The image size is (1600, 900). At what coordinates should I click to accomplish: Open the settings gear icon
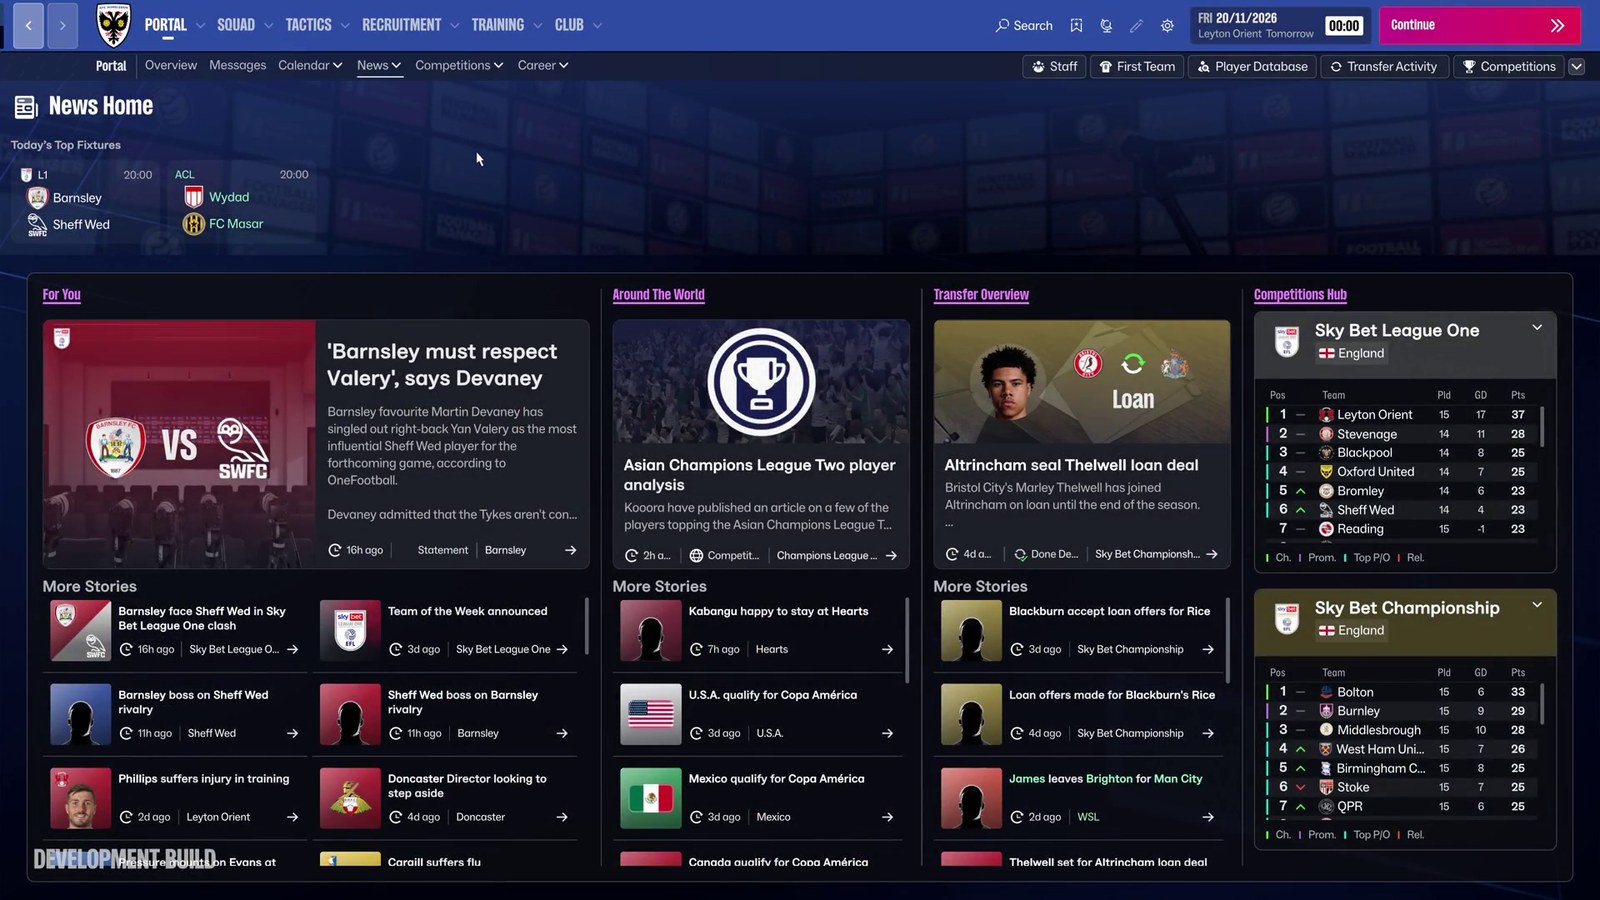pos(1167,25)
